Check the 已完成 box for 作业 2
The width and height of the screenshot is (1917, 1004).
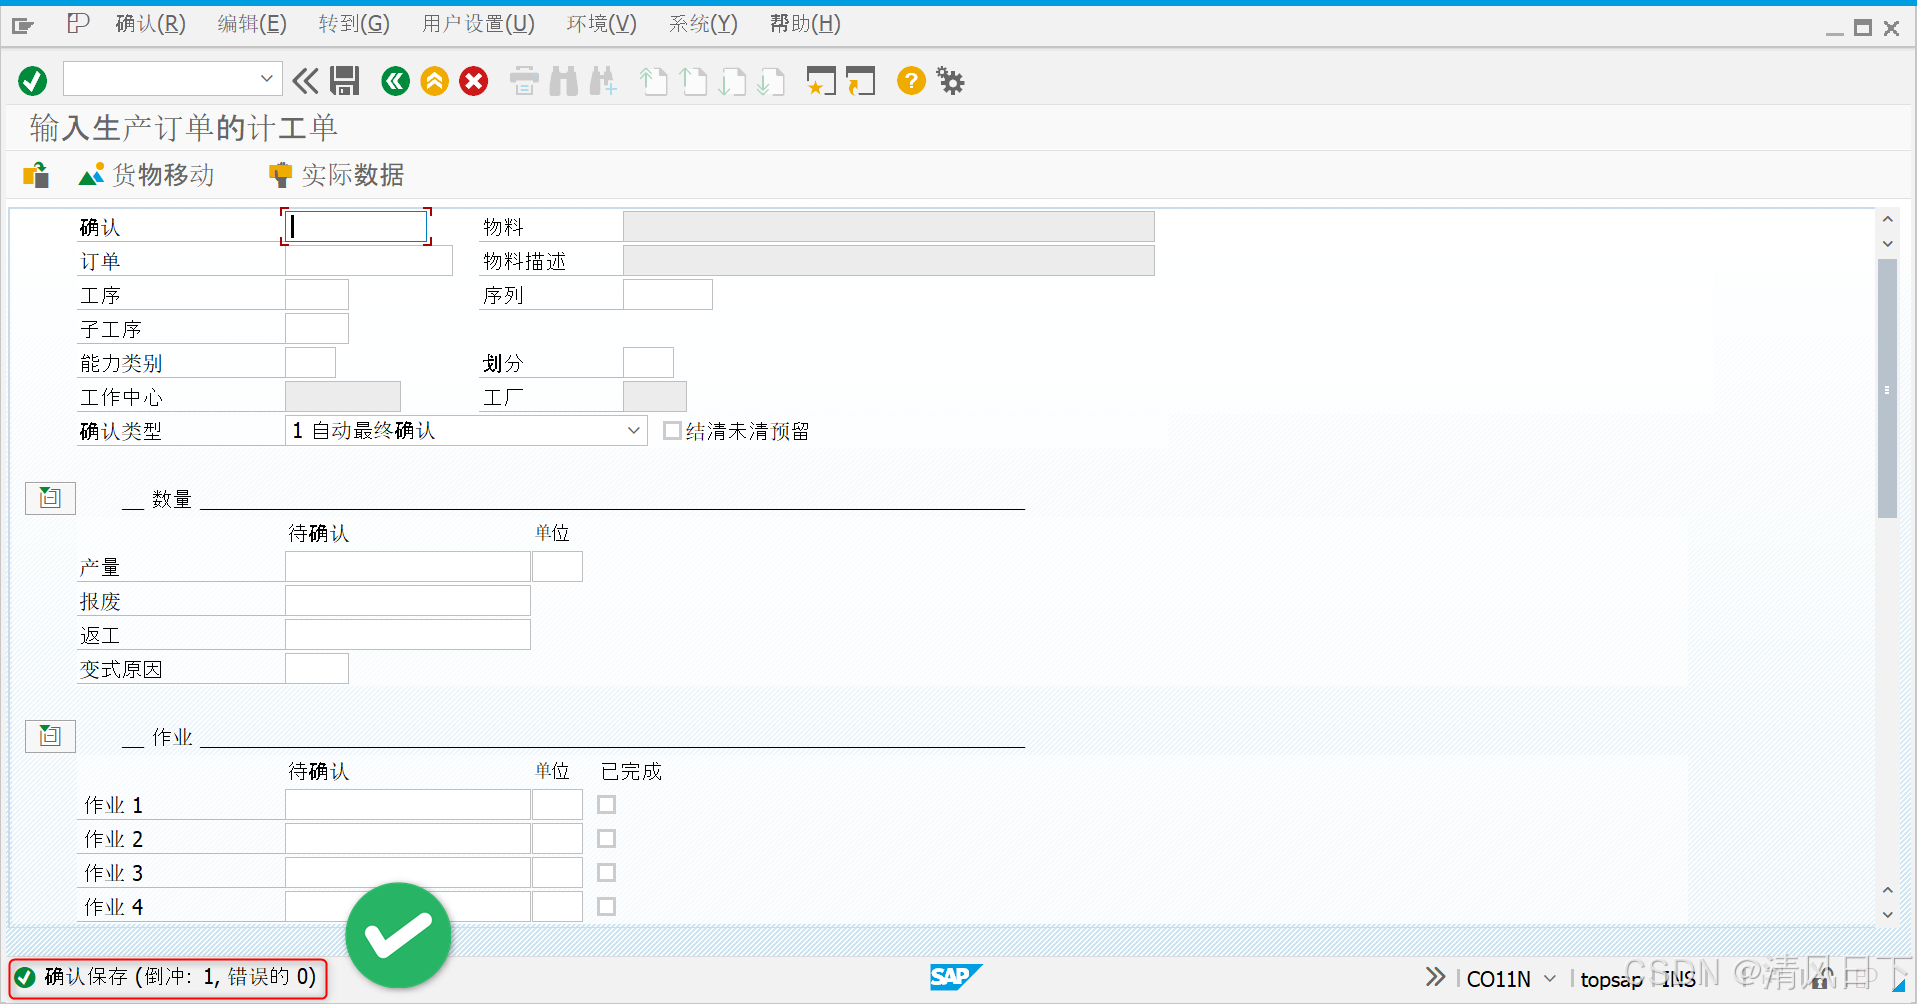coord(605,838)
